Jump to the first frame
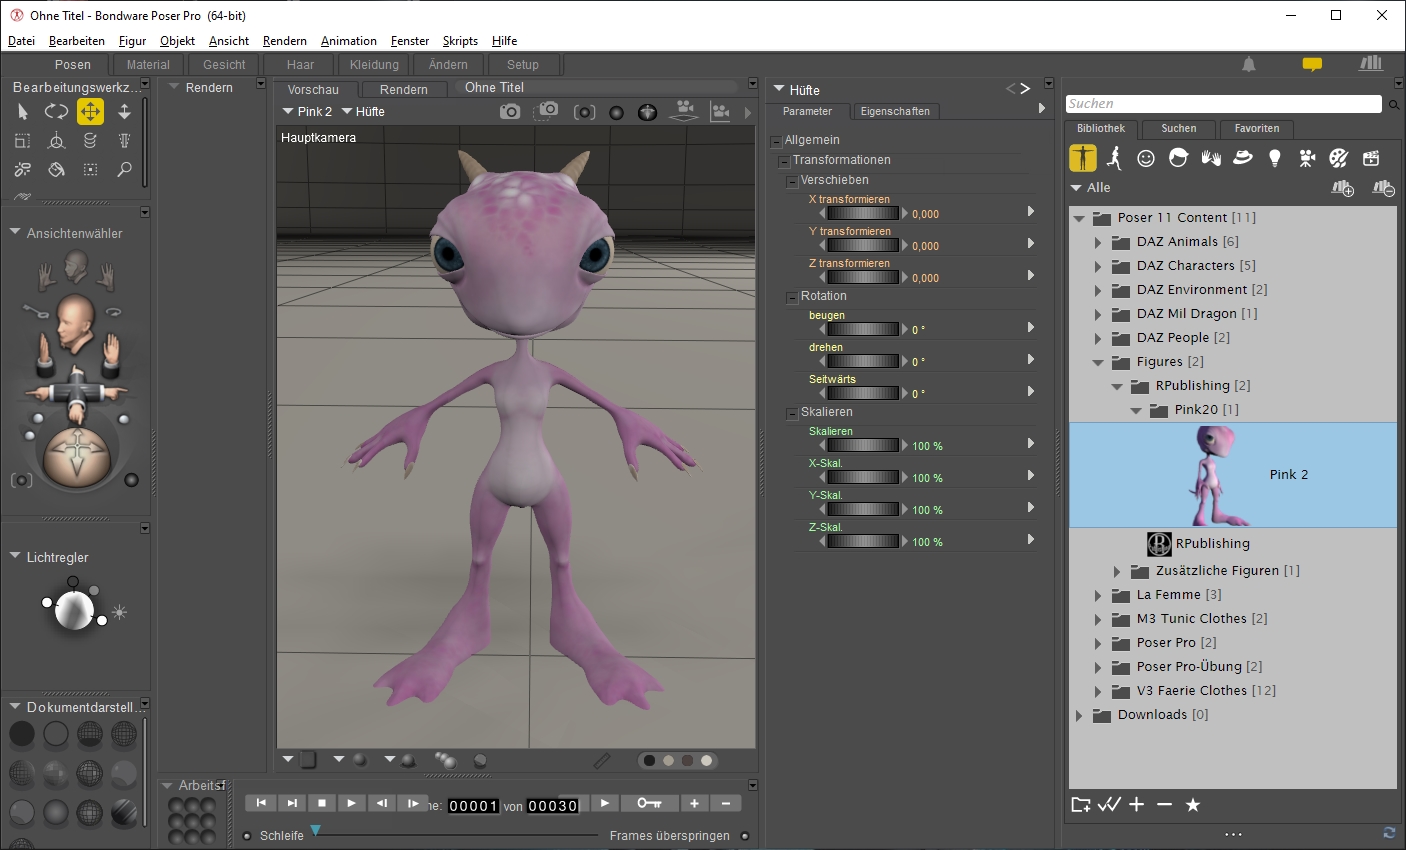The height and width of the screenshot is (850, 1406). coord(261,803)
